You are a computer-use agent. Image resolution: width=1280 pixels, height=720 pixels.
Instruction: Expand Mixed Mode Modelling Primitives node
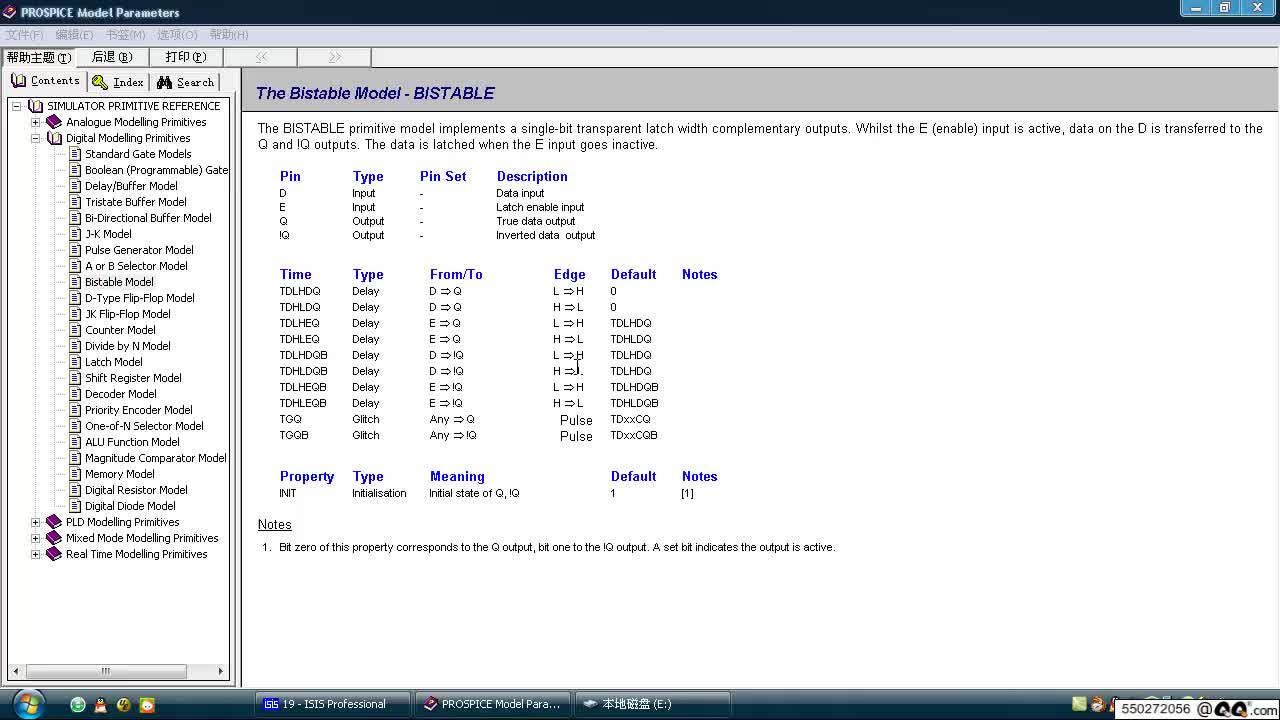click(x=35, y=538)
